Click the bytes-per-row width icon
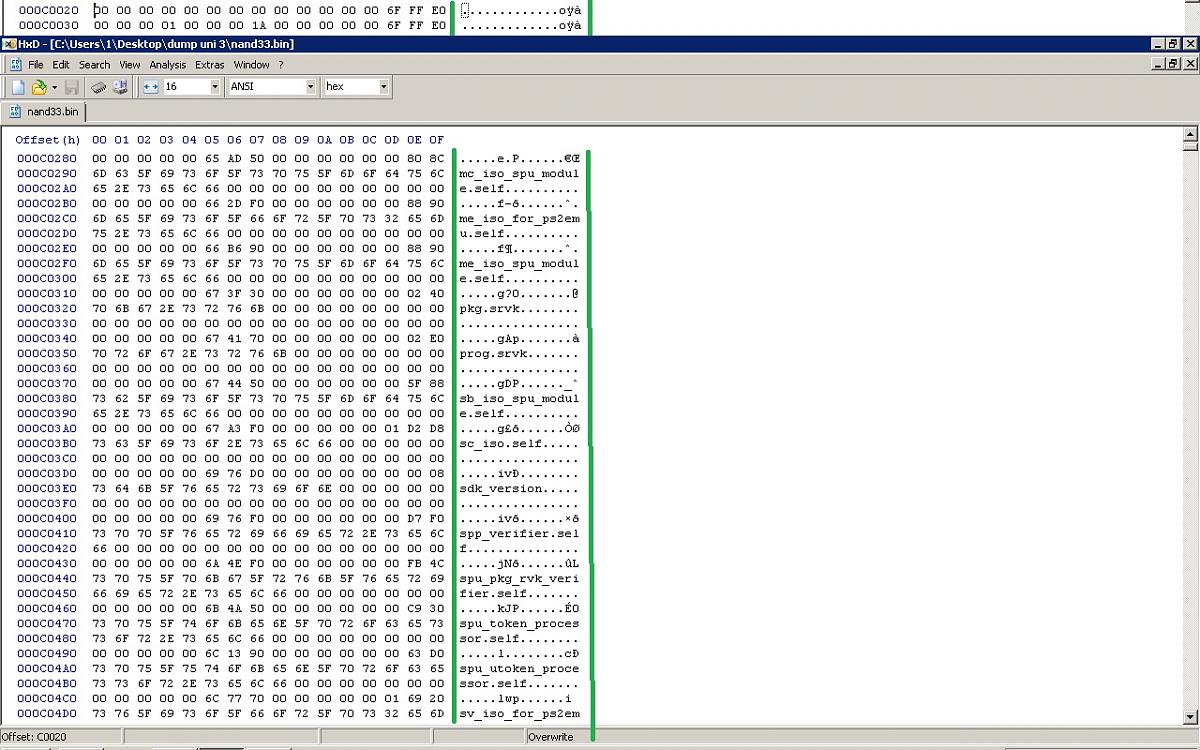This screenshot has height=750, width=1200. 151,87
